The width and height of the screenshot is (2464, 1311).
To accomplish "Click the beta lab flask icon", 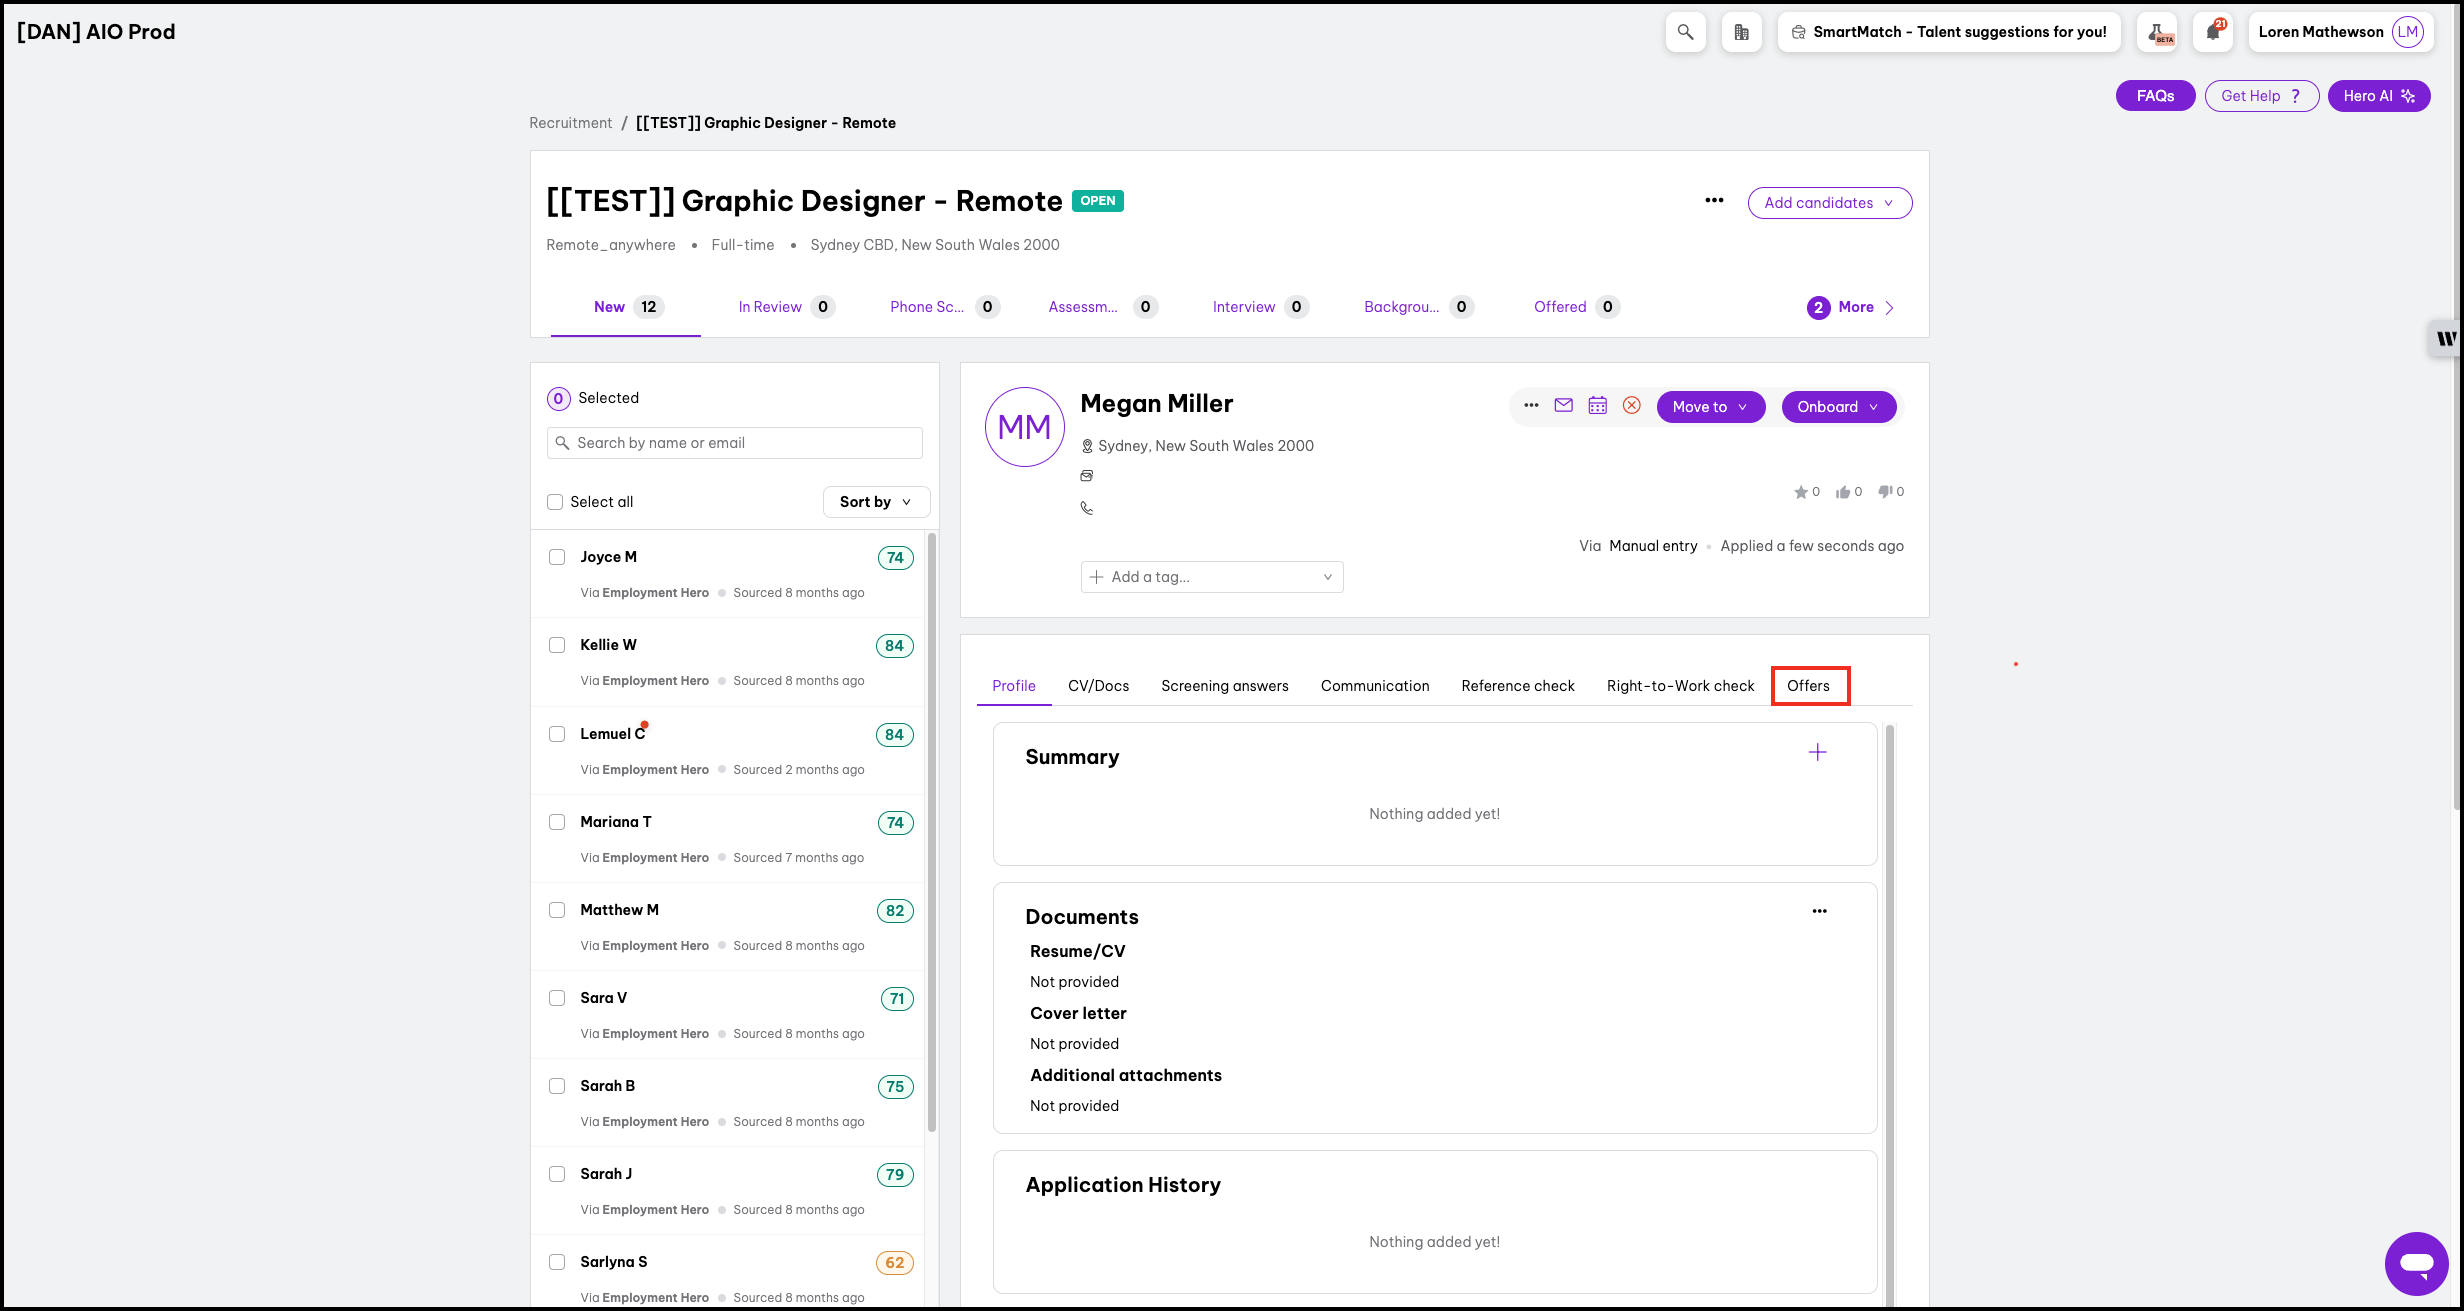I will tap(2157, 32).
